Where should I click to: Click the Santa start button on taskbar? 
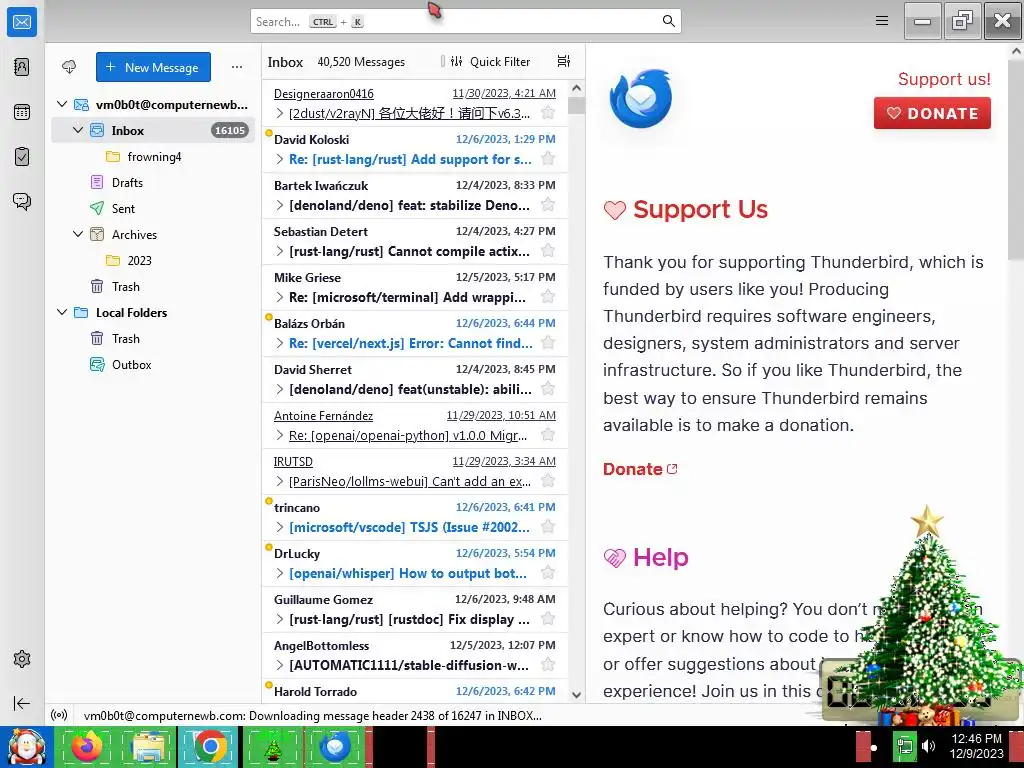coord(26,747)
